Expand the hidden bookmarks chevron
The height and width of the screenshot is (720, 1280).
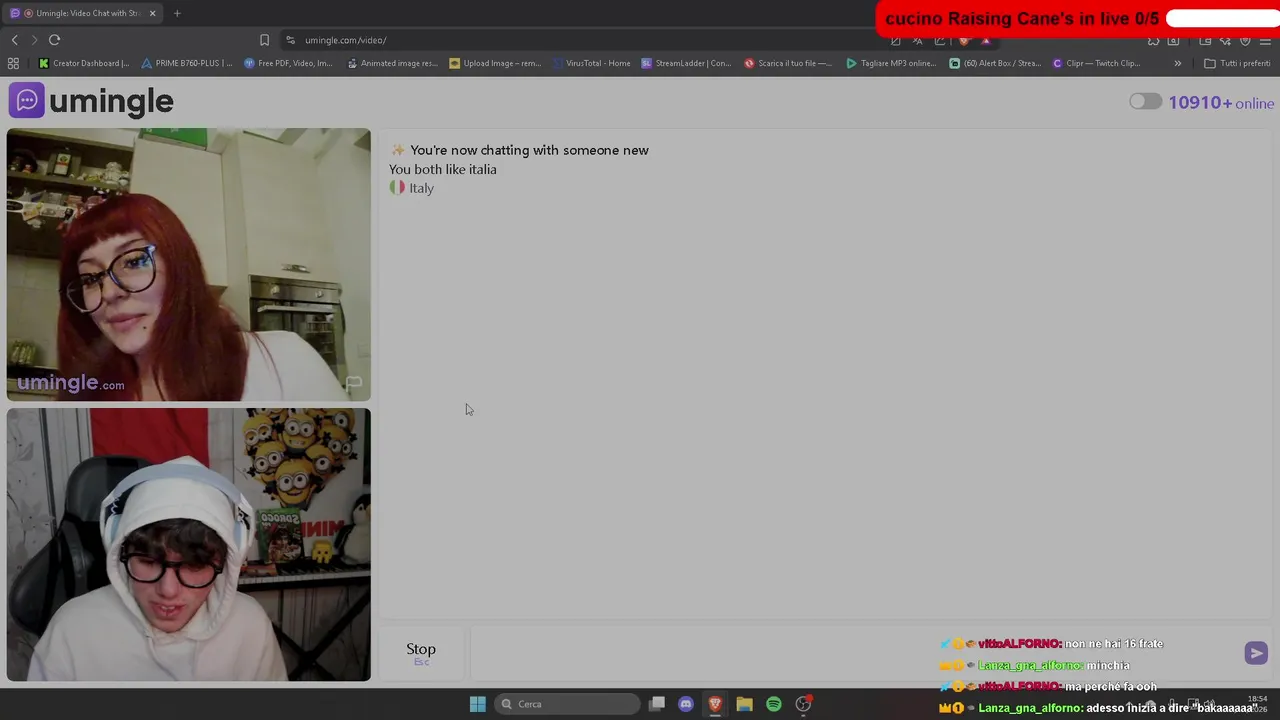click(x=1177, y=63)
